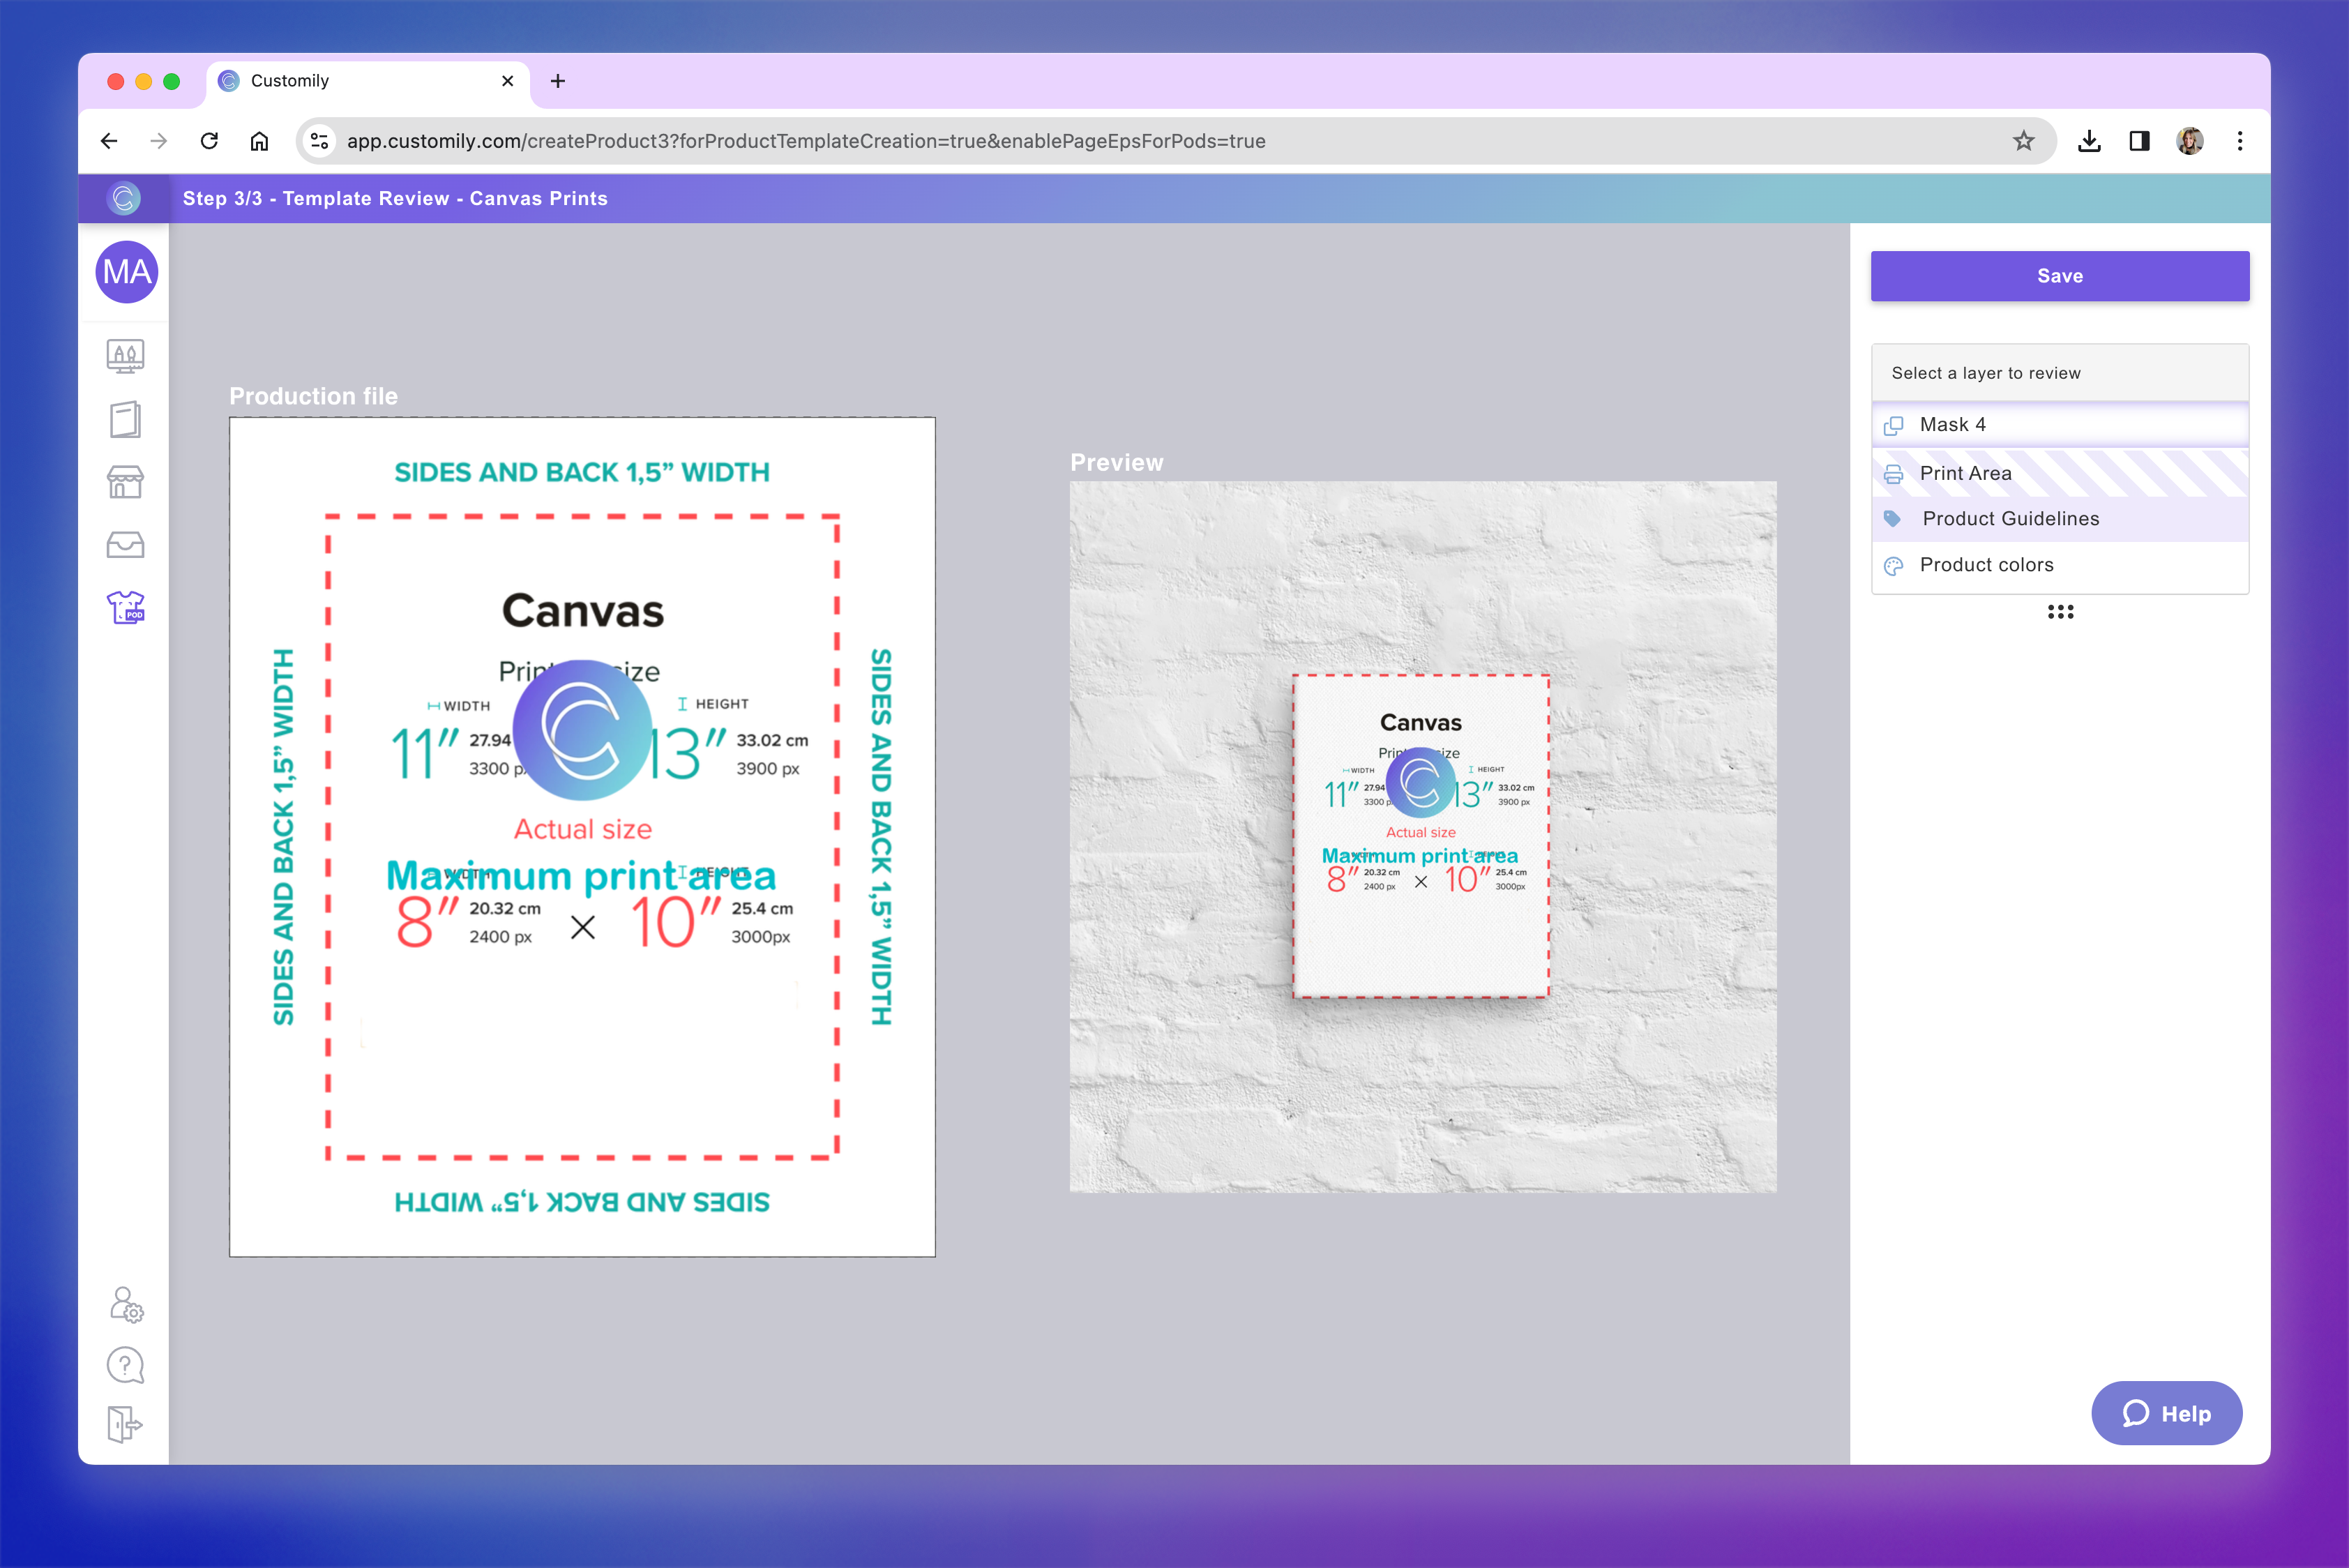
Task: Click the canvas preview mockup image
Action: (x=1422, y=836)
